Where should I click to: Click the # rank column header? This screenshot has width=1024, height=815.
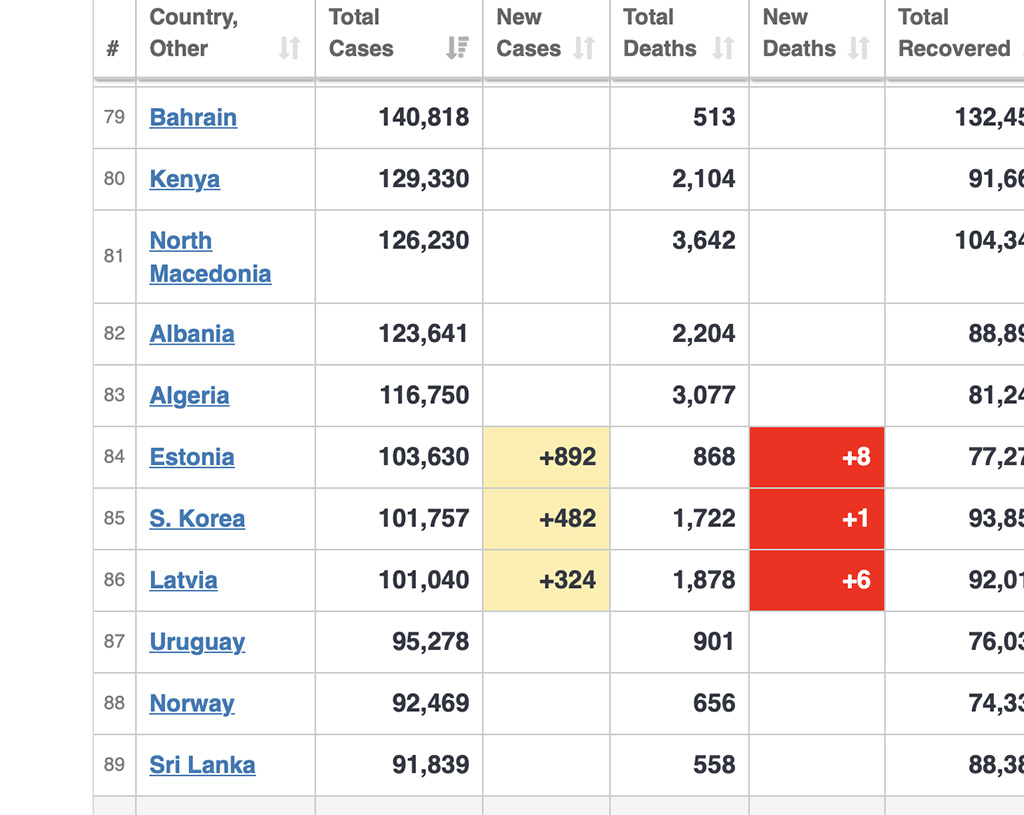[113, 48]
